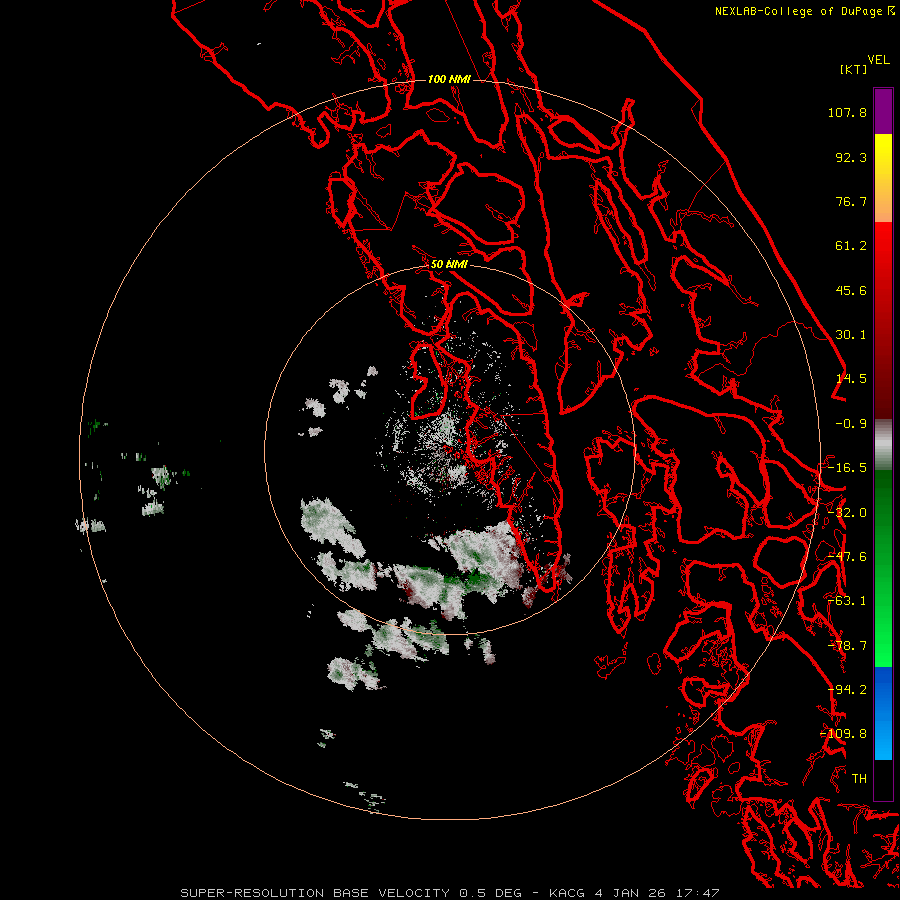Click the NEXLAB-College of DuPage label
Image resolution: width=900 pixels, height=900 pixels.
[x=798, y=11]
